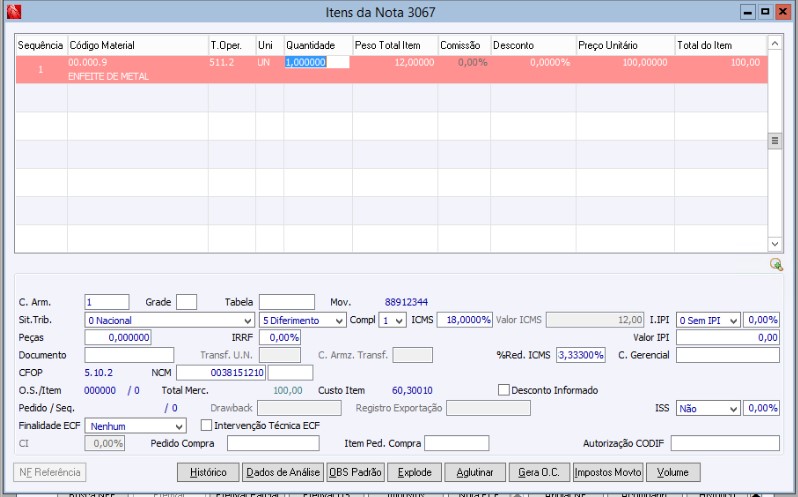The width and height of the screenshot is (798, 497).
Task: Click the %Red. ICMS 3,33300% field
Action: [x=581, y=355]
